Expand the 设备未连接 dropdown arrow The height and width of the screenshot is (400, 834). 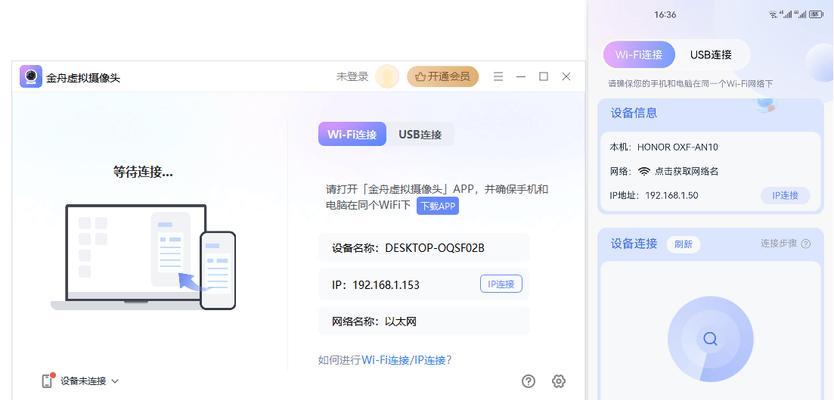(x=115, y=381)
